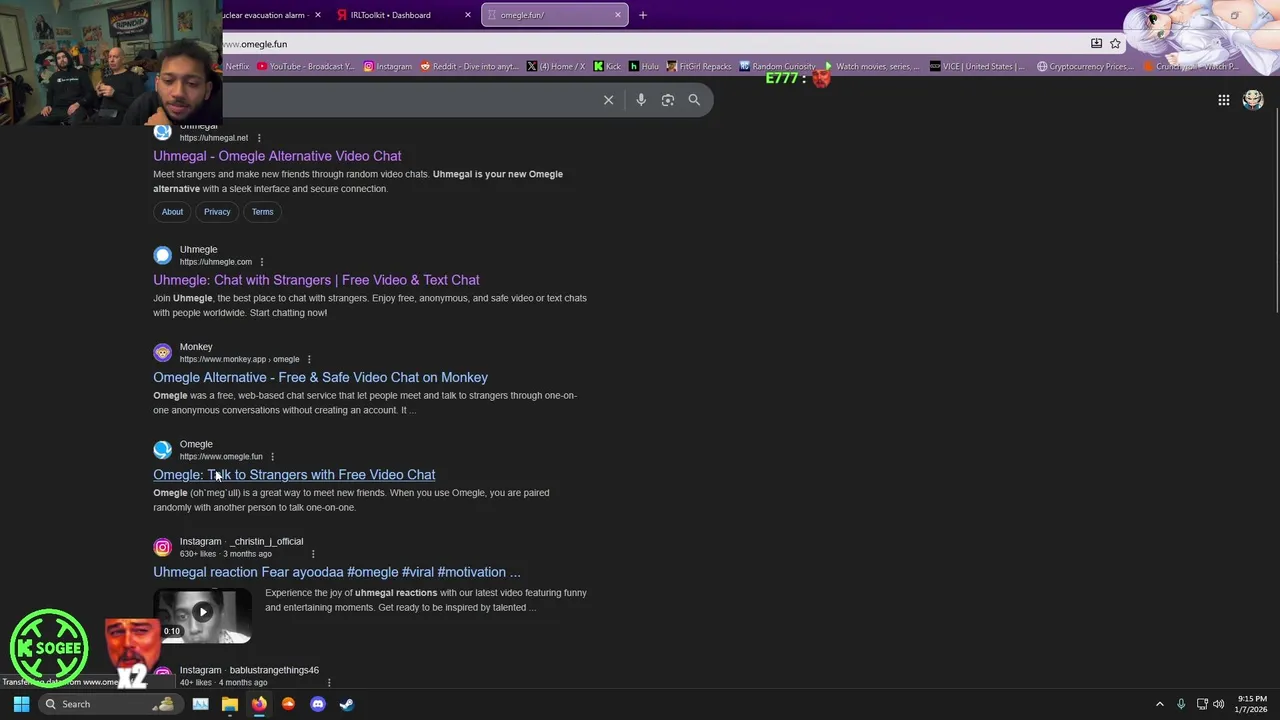Open VICE United States bookmark

pyautogui.click(x=977, y=66)
